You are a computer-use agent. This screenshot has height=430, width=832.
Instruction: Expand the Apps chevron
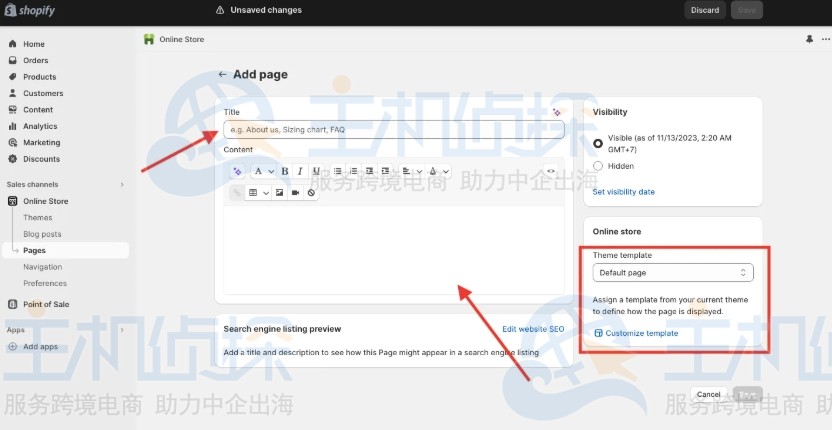click(x=122, y=330)
